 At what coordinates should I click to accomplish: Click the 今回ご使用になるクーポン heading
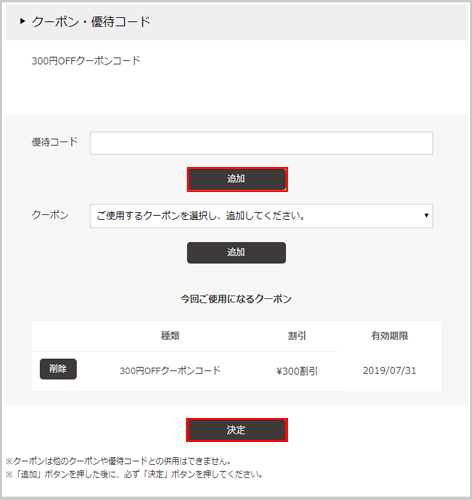(x=236, y=299)
